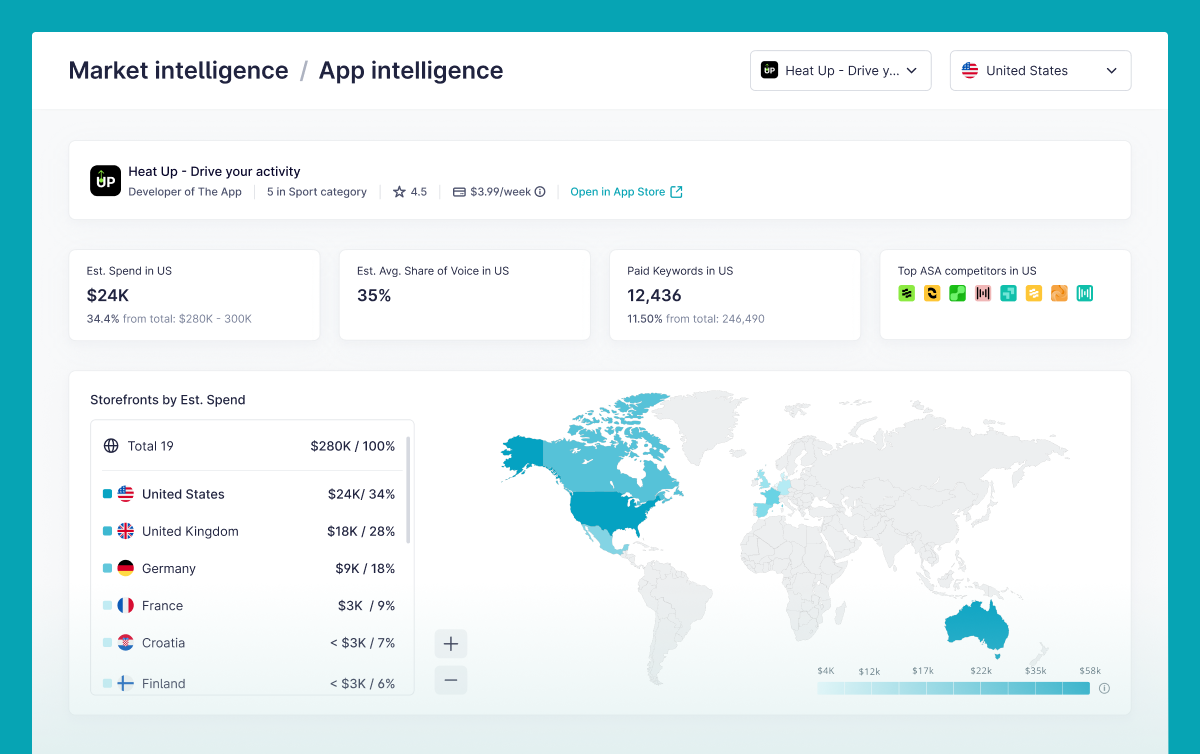The height and width of the screenshot is (754, 1200).
Task: Select the Croatia storefront row
Action: tap(249, 642)
